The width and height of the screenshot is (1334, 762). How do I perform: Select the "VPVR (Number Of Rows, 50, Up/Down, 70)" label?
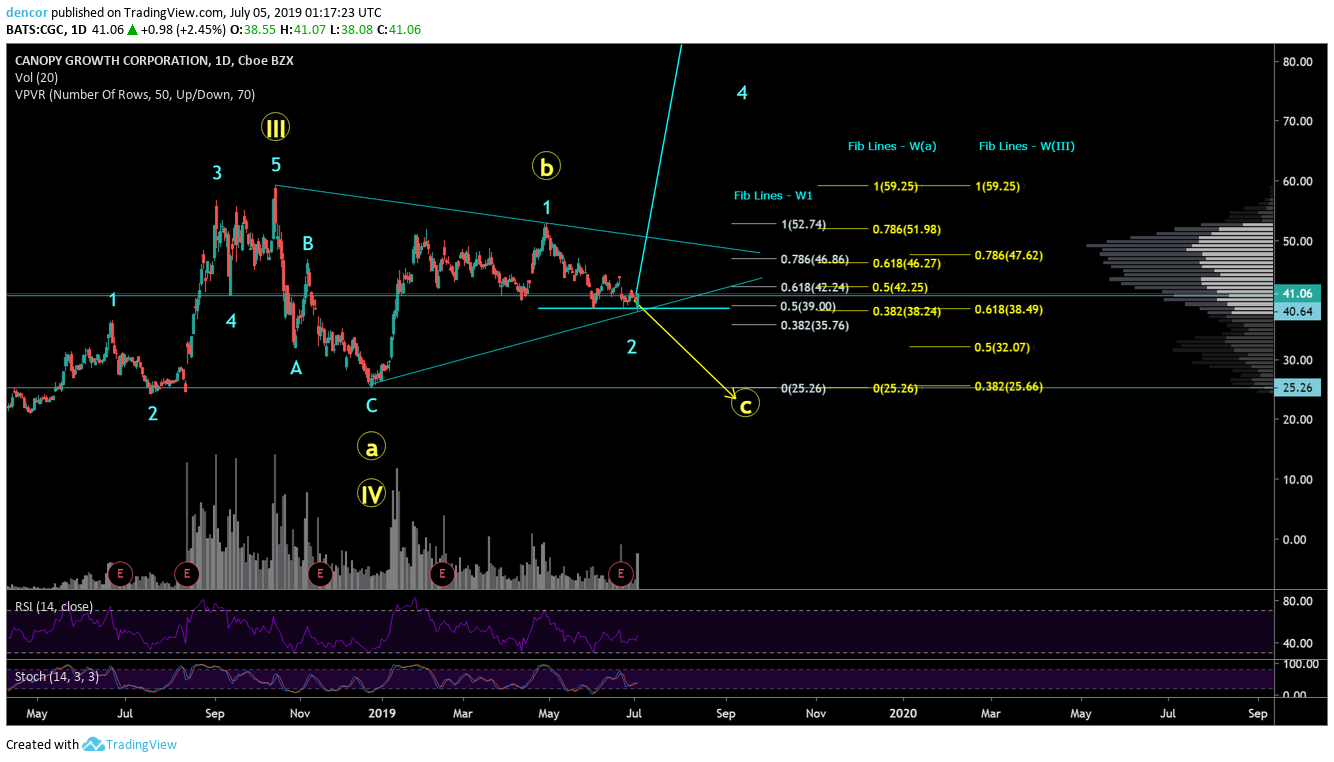(x=135, y=95)
